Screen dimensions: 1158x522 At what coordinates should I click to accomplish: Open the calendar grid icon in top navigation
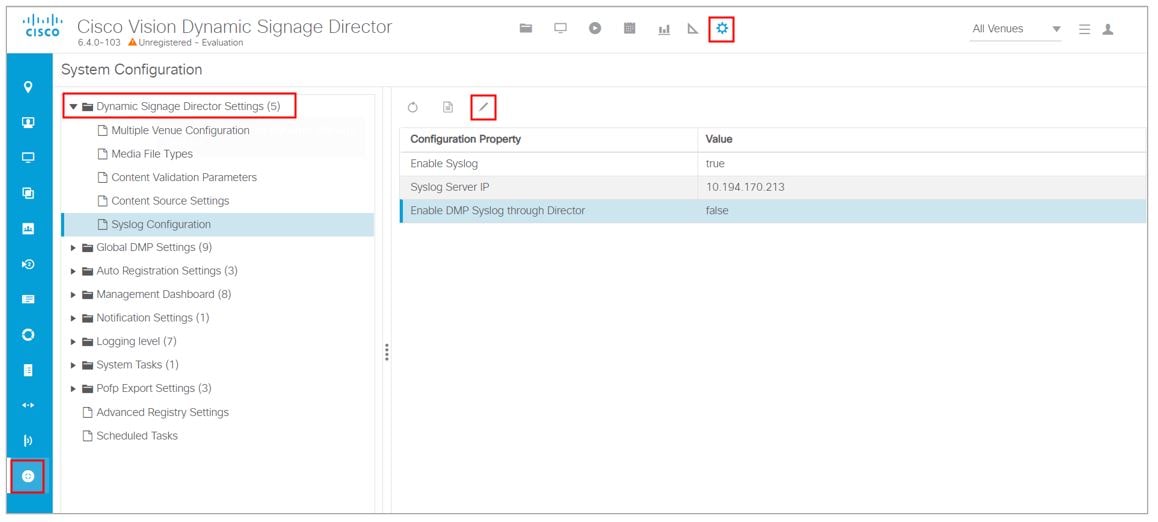pyautogui.click(x=629, y=29)
